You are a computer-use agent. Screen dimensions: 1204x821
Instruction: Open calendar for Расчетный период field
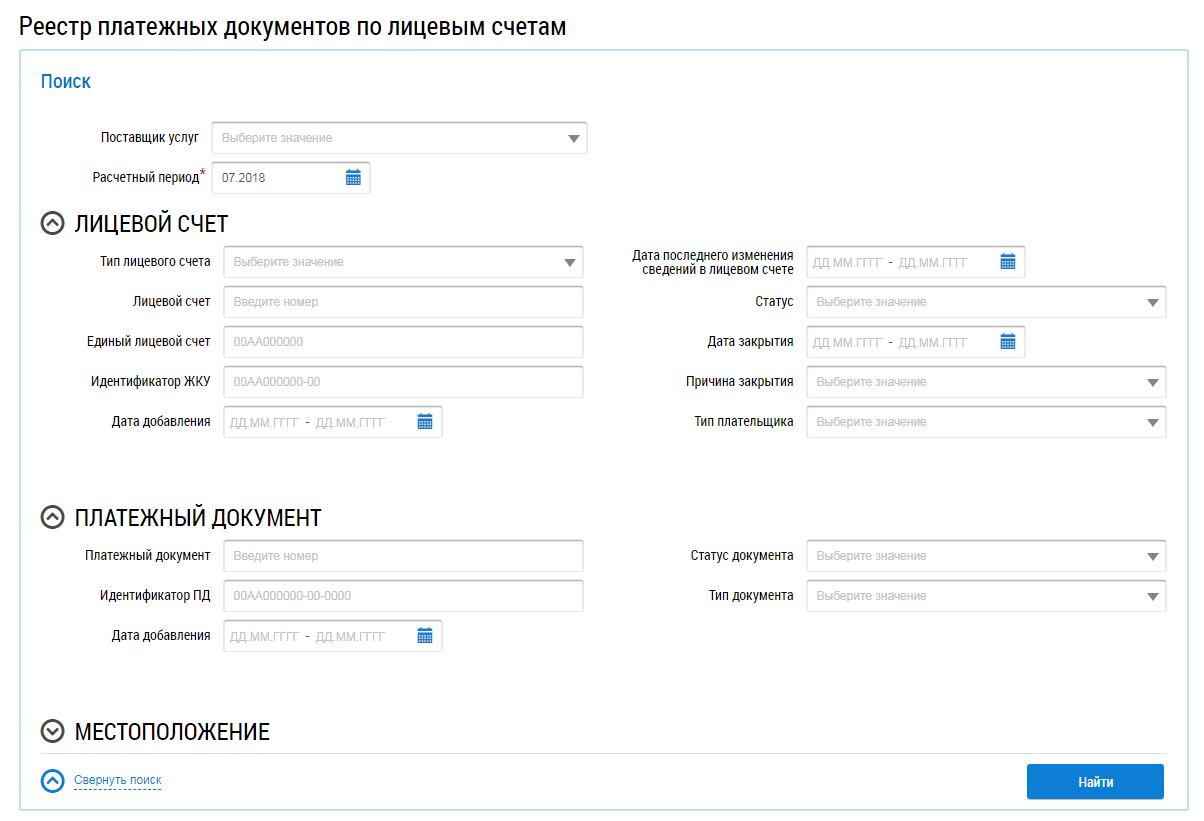(353, 178)
